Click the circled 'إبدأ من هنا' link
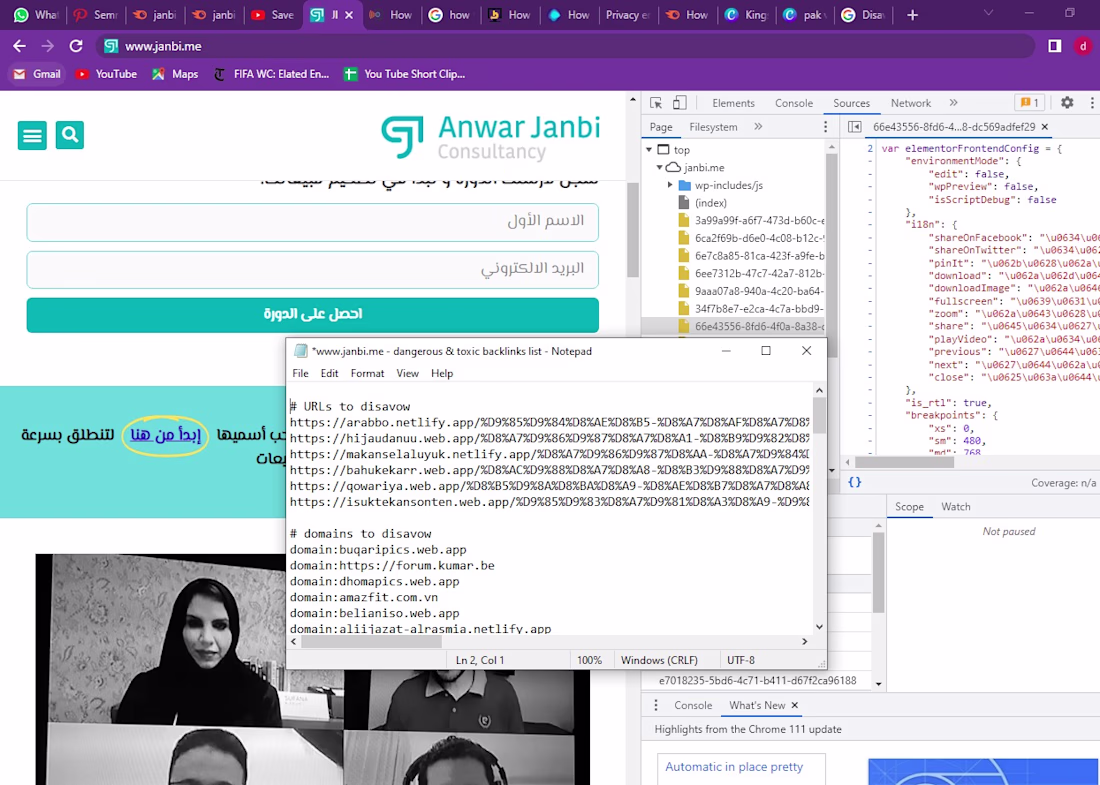1100x785 pixels. pos(166,435)
